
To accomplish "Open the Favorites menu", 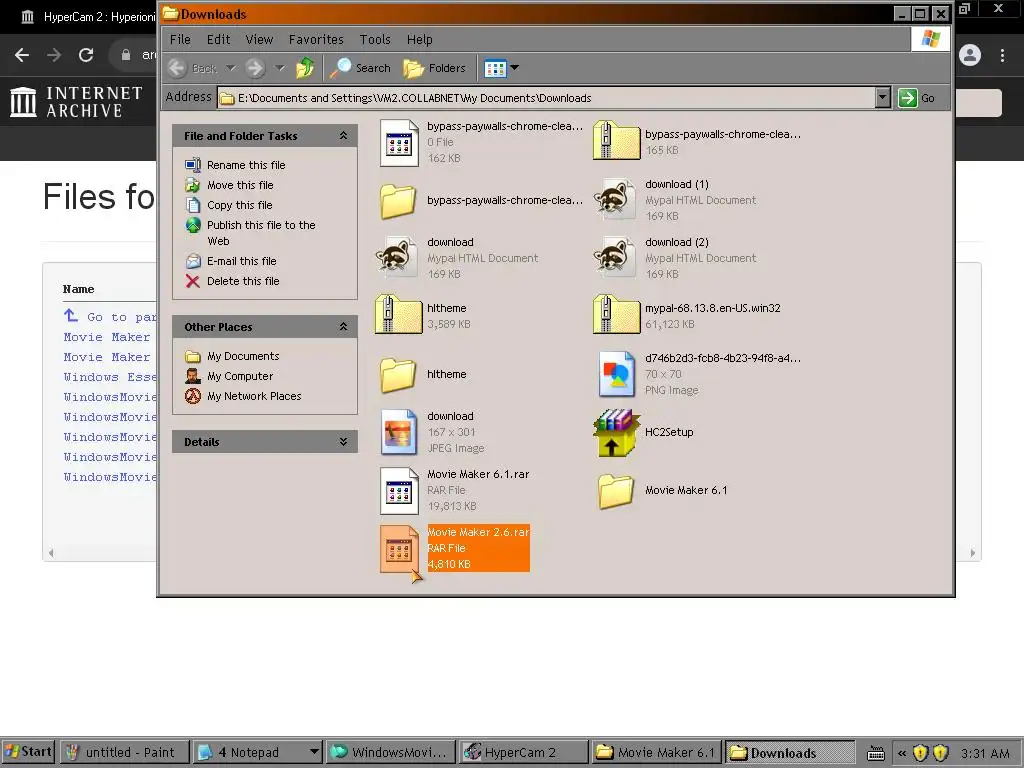I will 316,39.
